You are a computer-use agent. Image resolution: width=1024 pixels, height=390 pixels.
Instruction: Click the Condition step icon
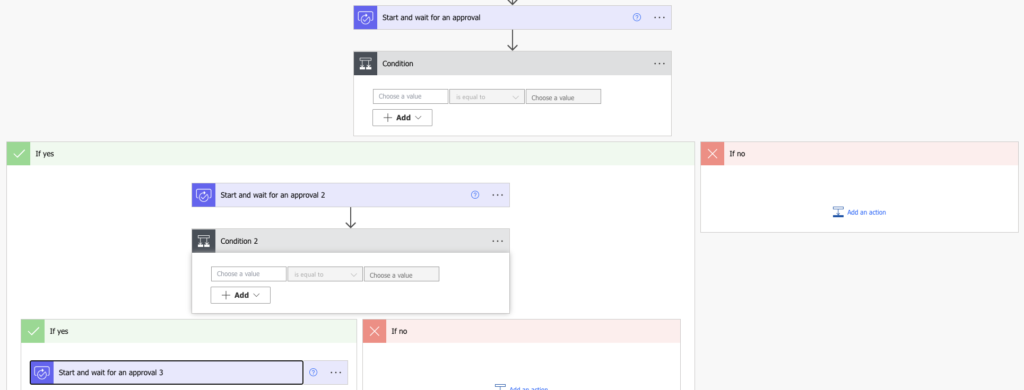pos(366,63)
